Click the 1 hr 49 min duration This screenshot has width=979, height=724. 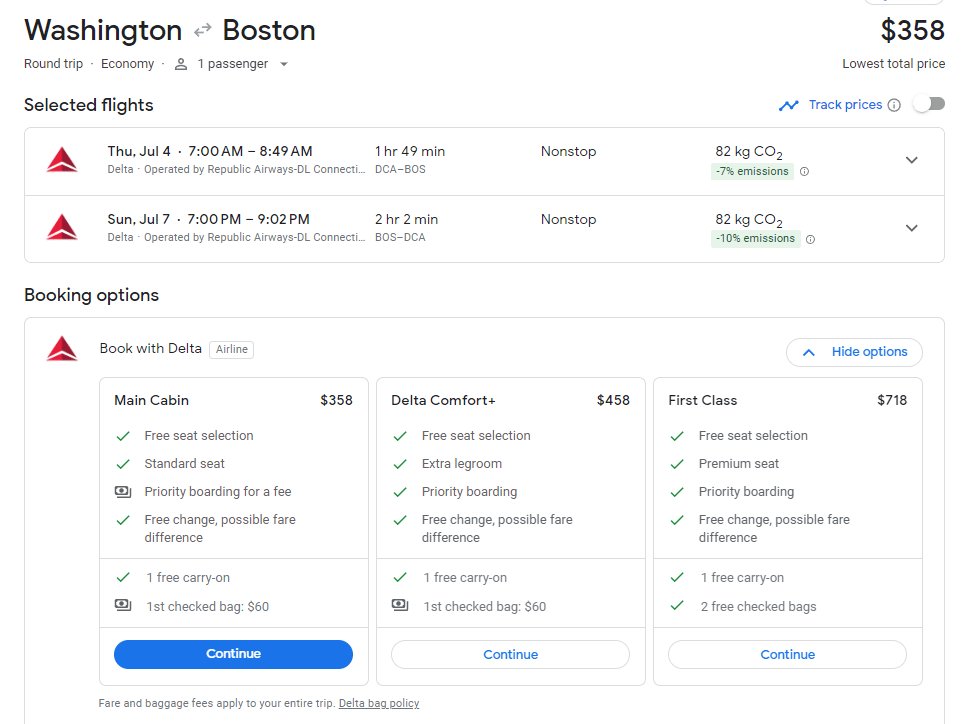tap(410, 152)
